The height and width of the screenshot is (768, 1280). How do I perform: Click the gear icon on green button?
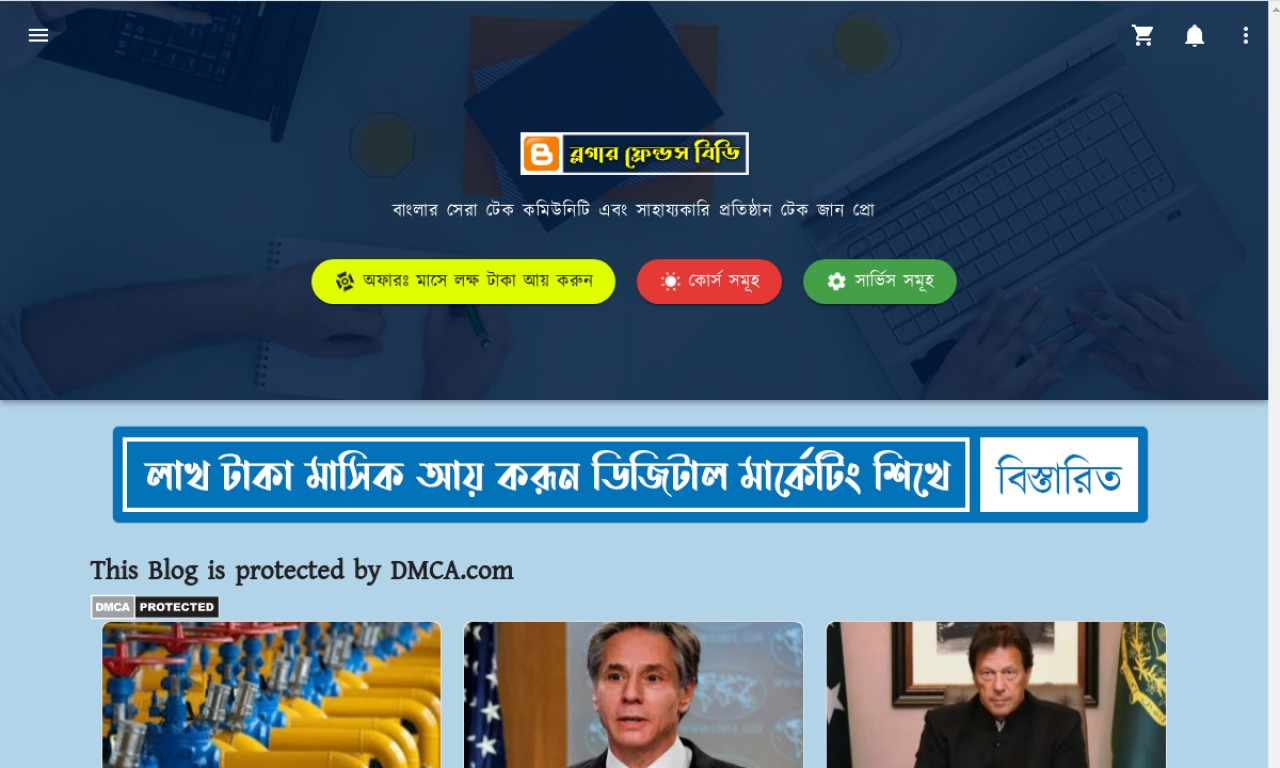[836, 282]
